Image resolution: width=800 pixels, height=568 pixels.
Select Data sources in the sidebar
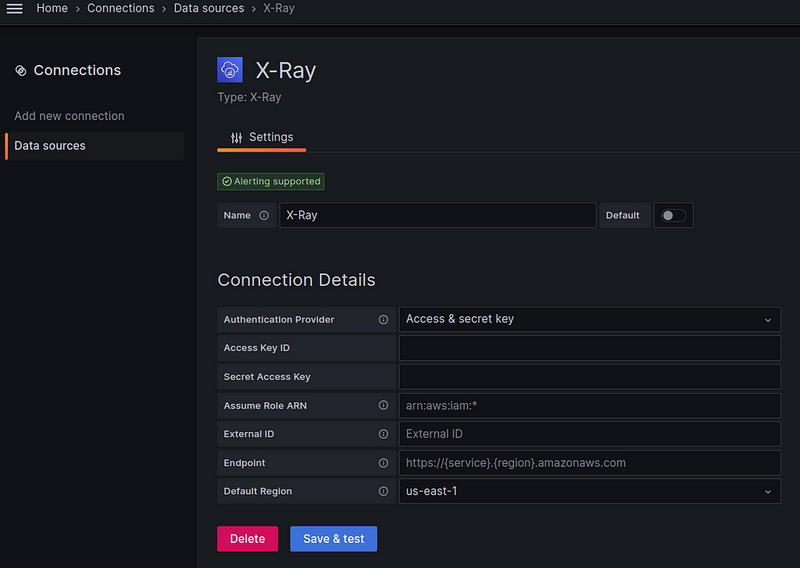50,146
